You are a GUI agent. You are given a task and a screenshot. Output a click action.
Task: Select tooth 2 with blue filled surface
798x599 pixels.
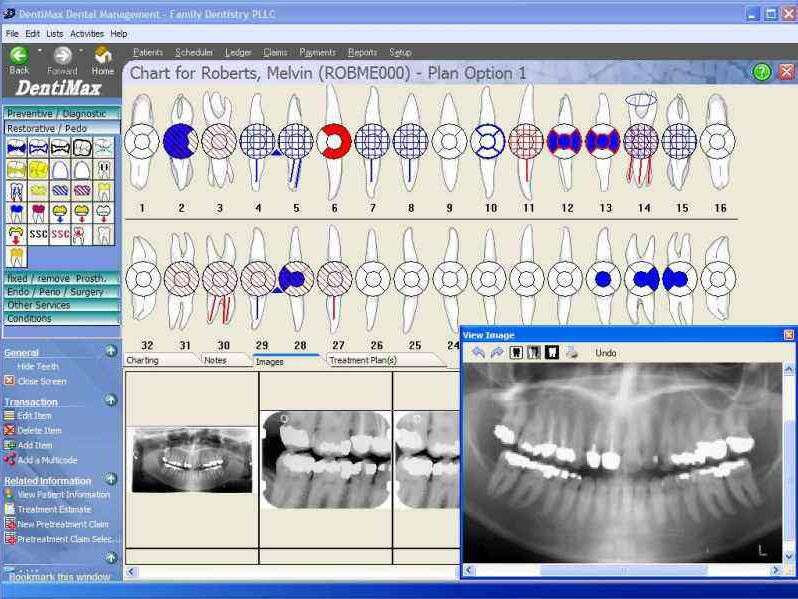[x=181, y=141]
